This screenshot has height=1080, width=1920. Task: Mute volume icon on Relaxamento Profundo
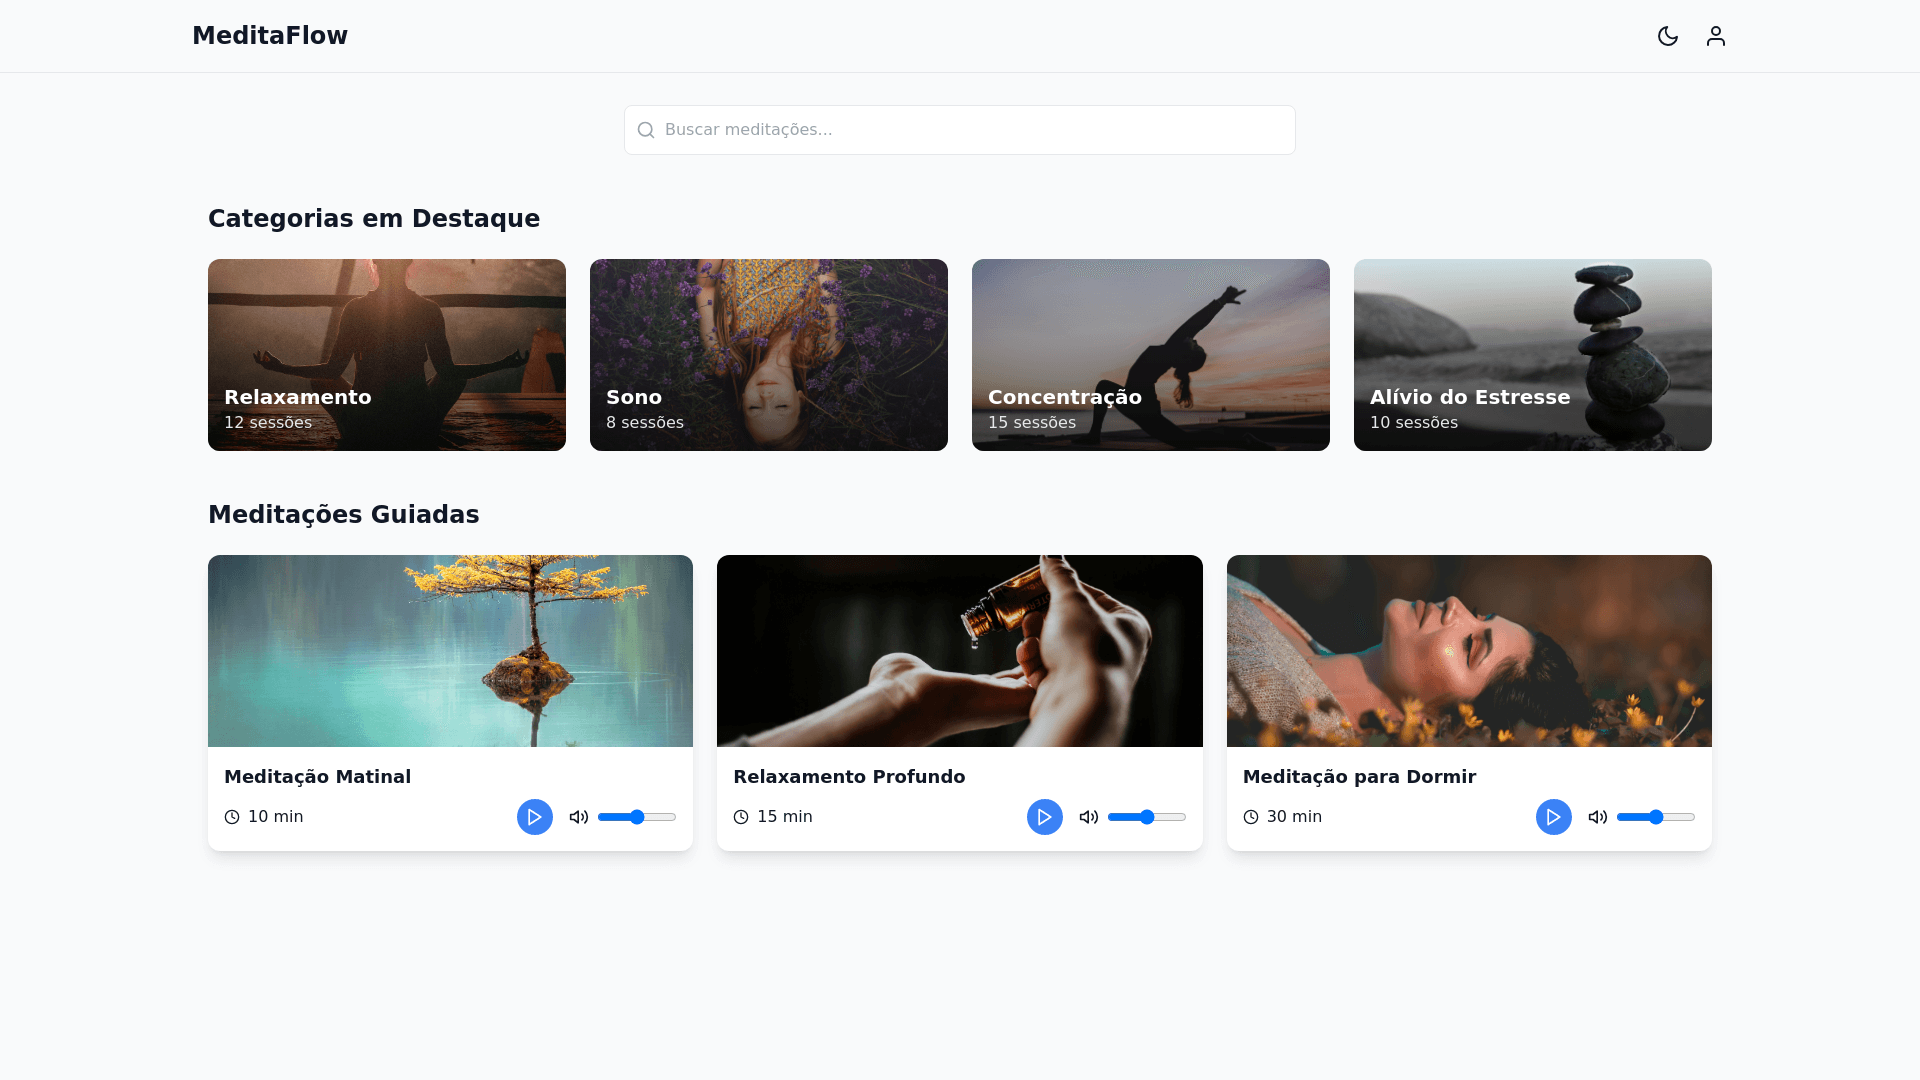click(x=1088, y=817)
